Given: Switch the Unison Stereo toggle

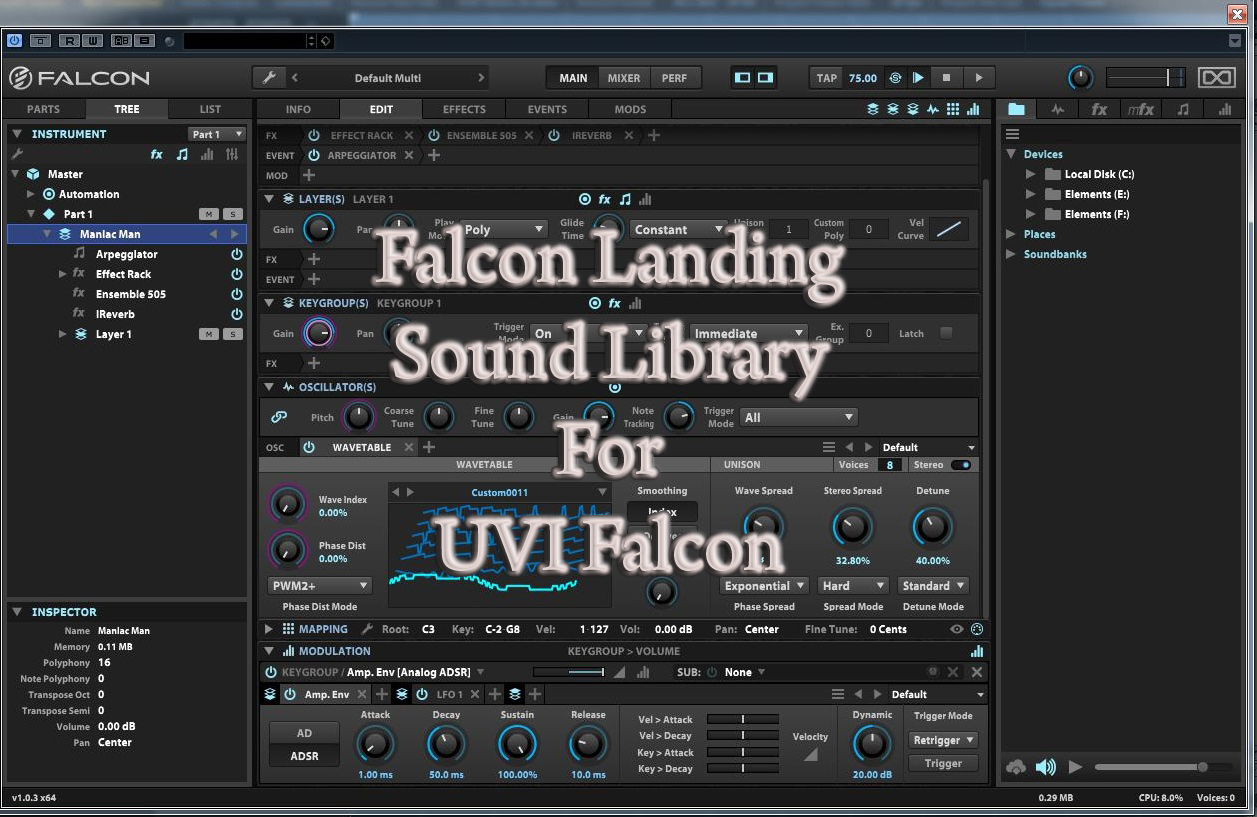Looking at the screenshot, I should coord(961,465).
